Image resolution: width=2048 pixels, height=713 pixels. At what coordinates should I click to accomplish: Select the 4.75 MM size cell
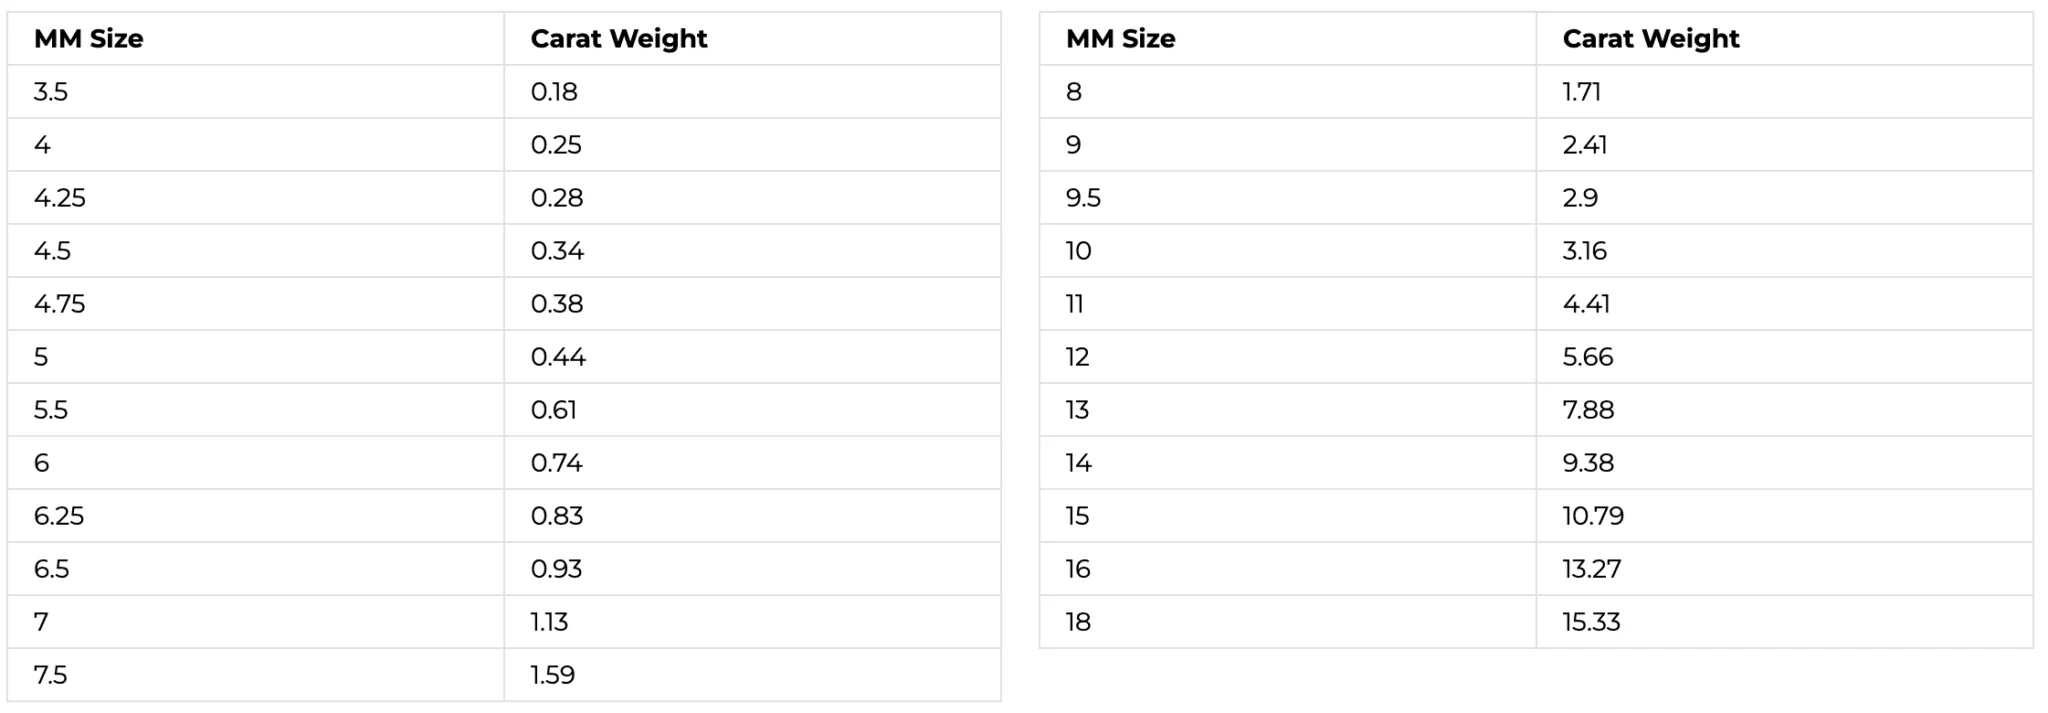(x=60, y=304)
